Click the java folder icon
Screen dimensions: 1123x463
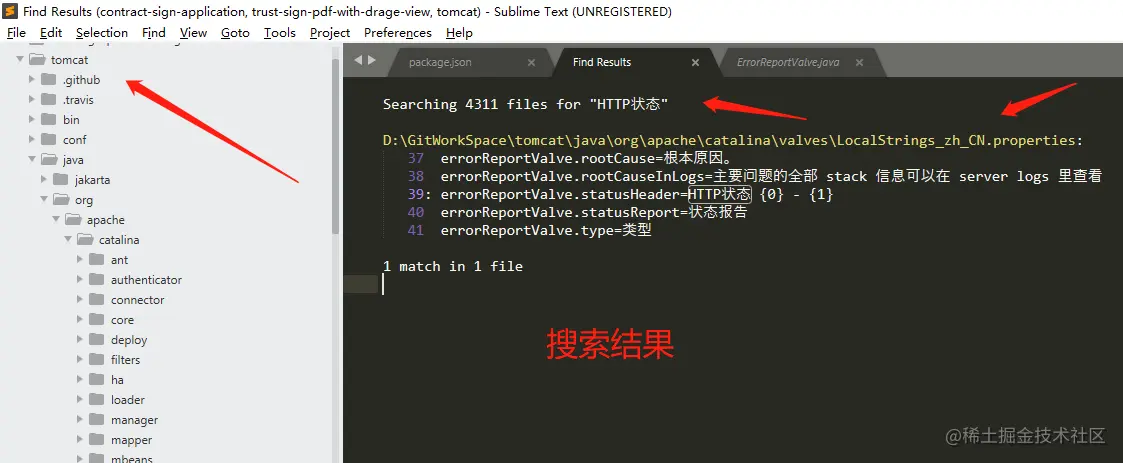[49, 159]
